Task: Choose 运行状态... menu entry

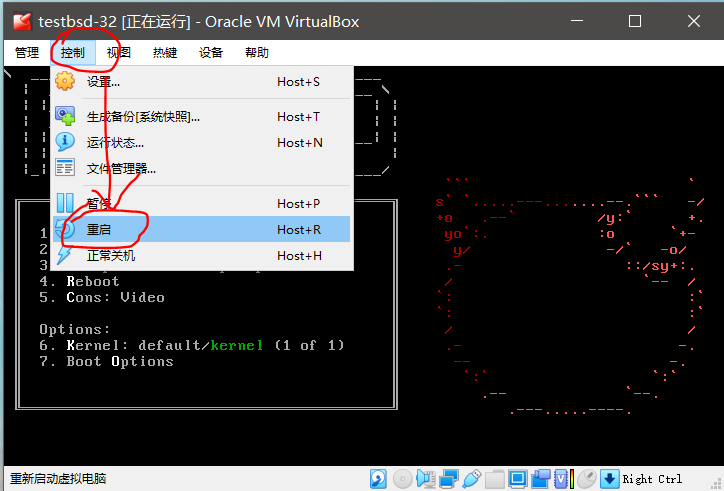Action: tap(202, 142)
